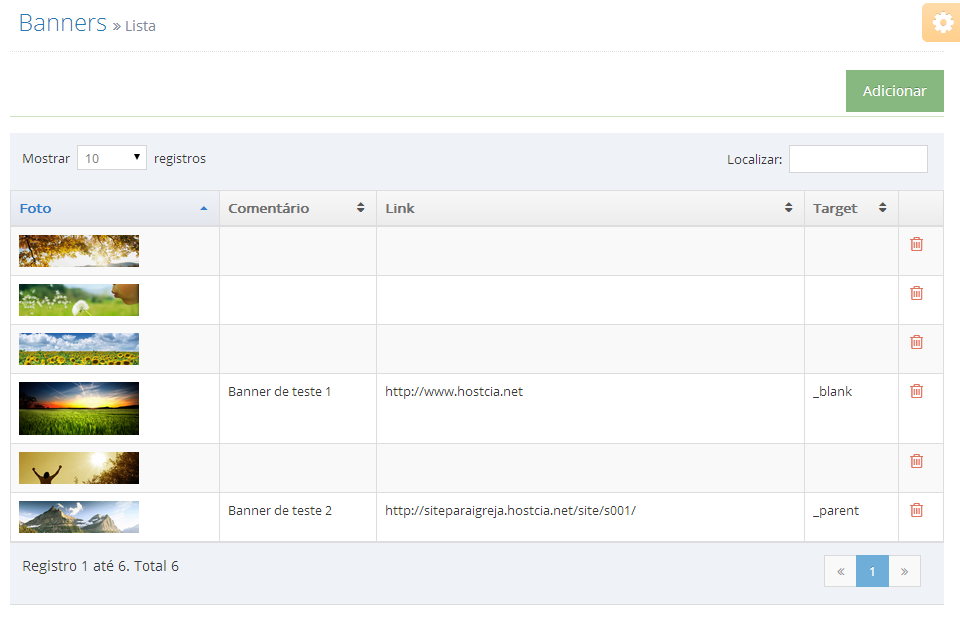
Task: Delete Banner de teste 2 via trash icon
Action: pyautogui.click(x=917, y=510)
